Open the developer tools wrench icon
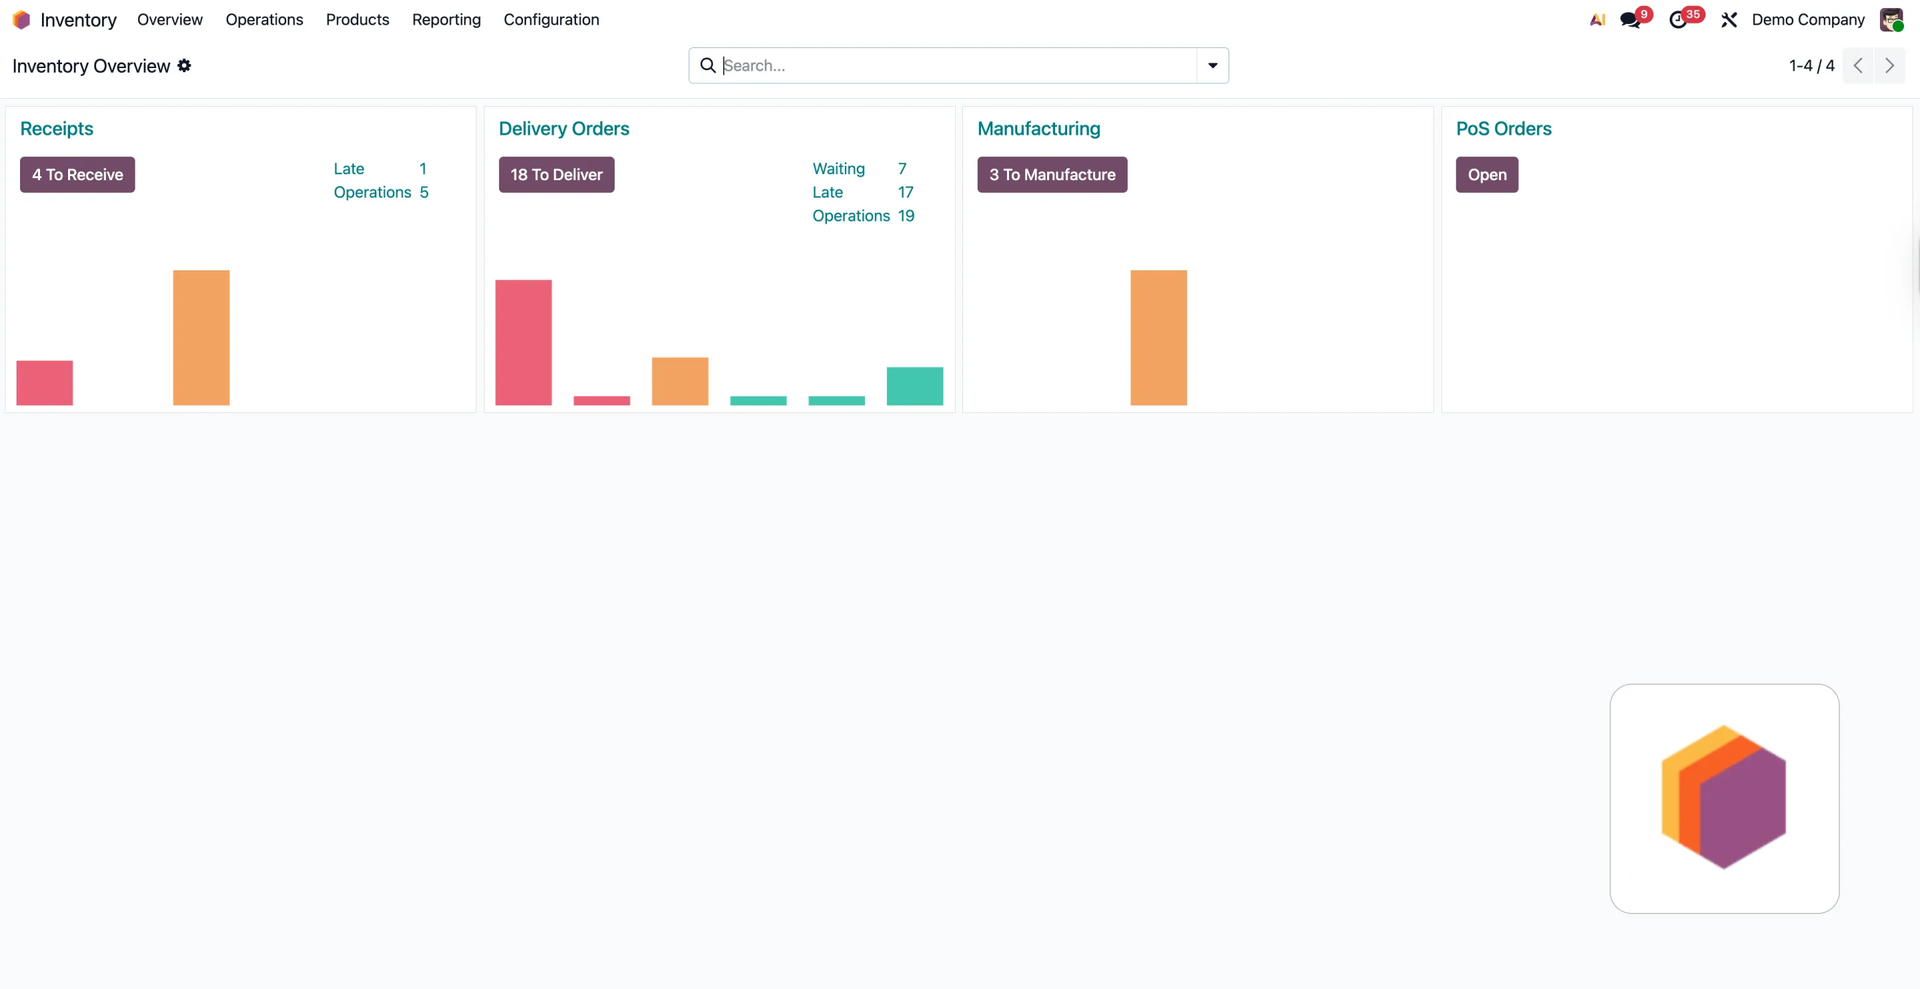 (1729, 20)
